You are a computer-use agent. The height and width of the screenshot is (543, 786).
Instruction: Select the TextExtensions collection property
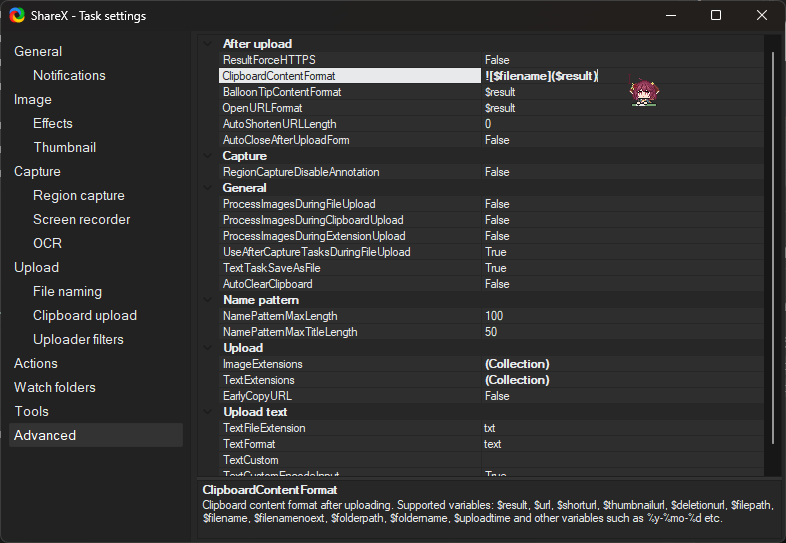click(258, 380)
